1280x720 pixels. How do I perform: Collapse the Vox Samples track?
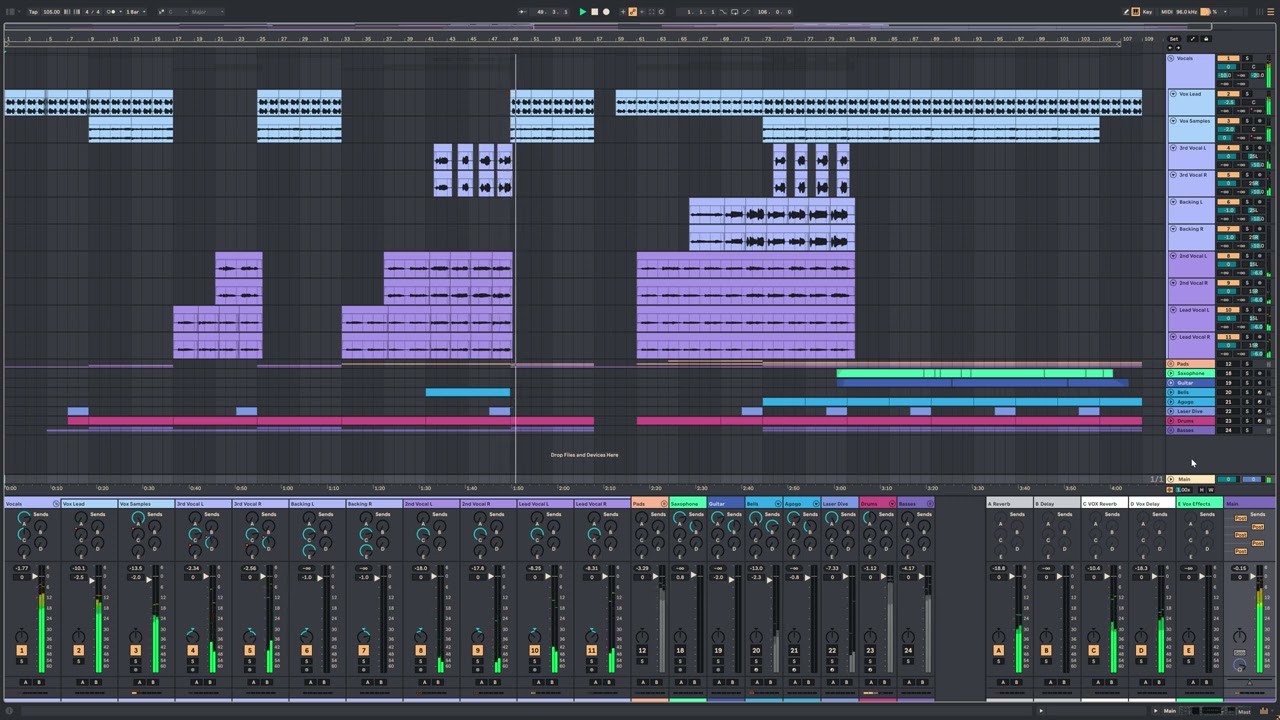(1173, 121)
